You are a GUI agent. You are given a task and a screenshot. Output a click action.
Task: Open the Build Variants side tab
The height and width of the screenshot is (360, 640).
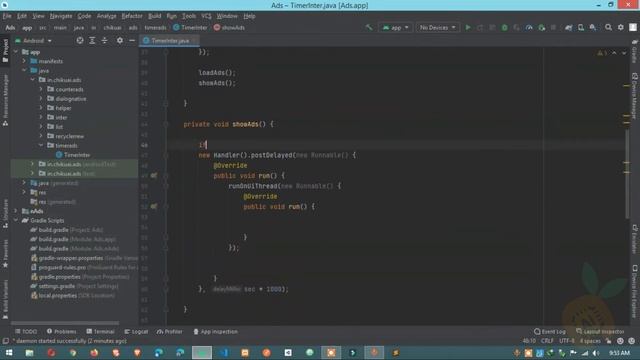pyautogui.click(x=5, y=299)
